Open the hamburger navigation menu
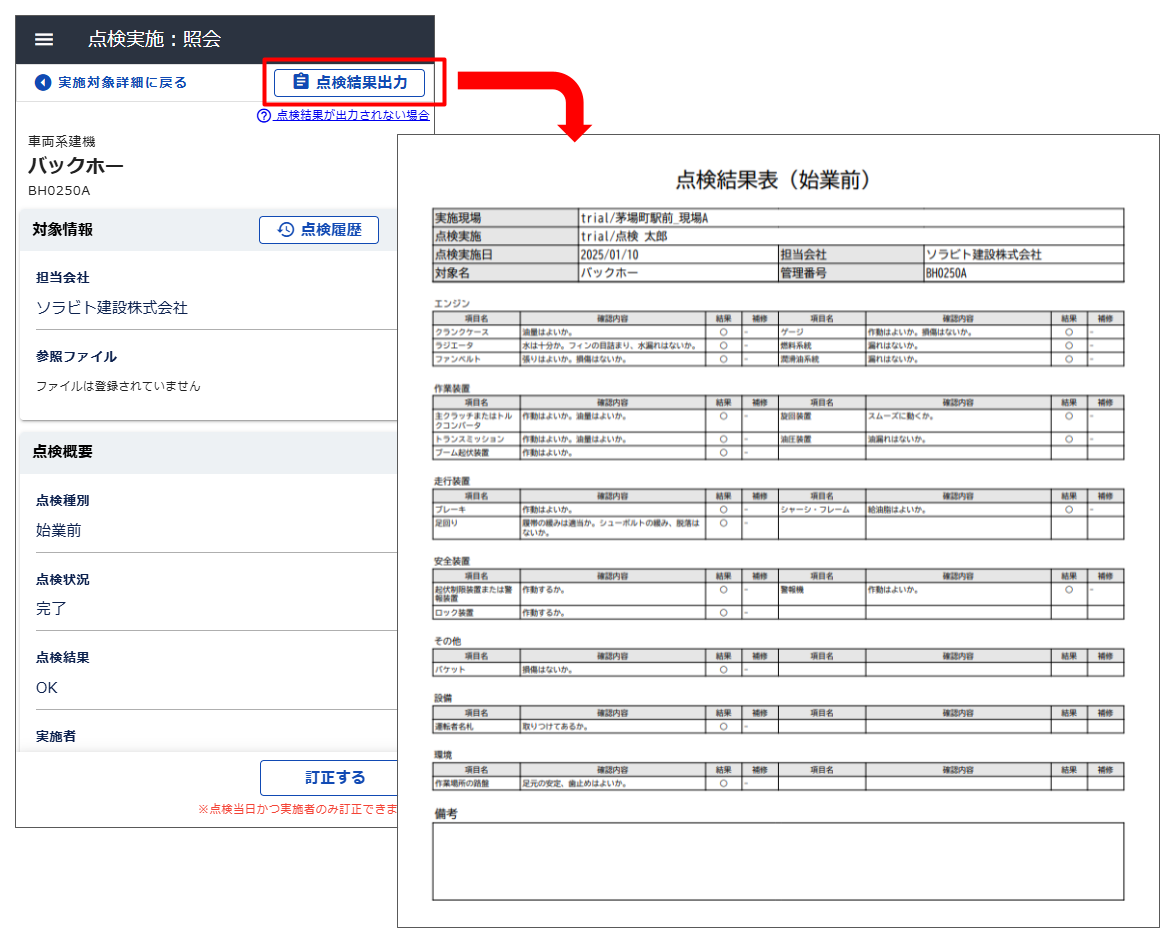Viewport: 1174px width, 942px height. tap(42, 39)
